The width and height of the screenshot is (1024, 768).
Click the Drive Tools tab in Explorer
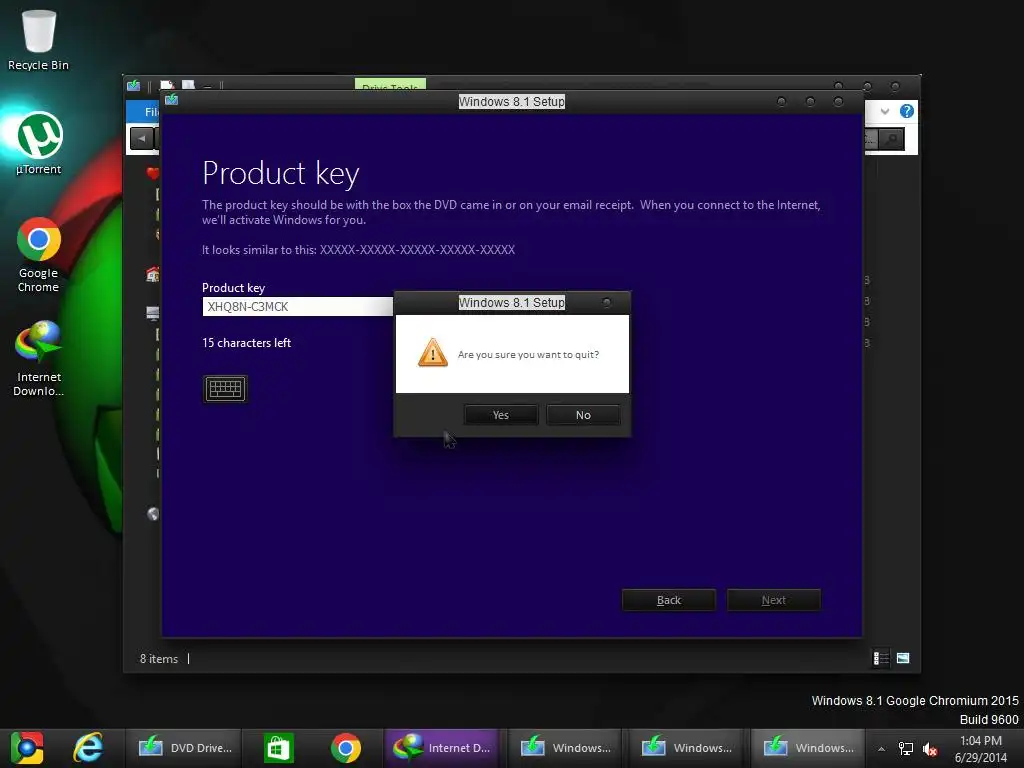point(390,84)
